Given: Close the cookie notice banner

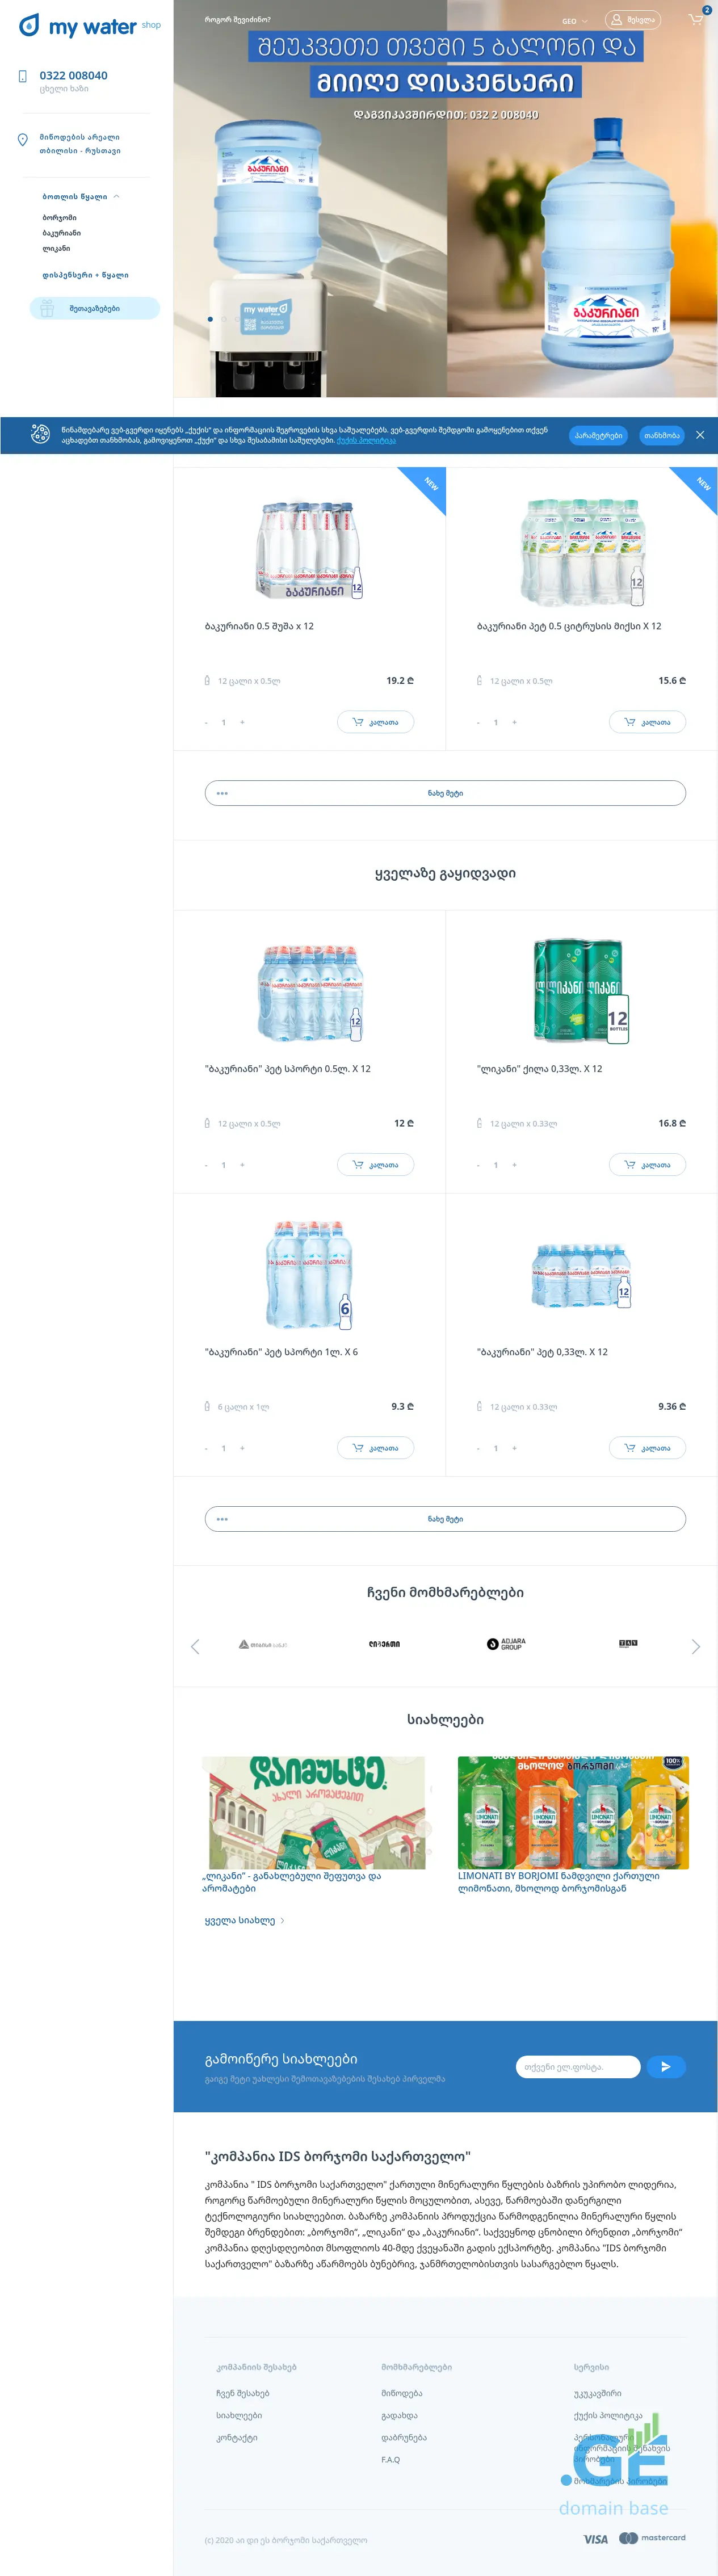Looking at the screenshot, I should click(x=700, y=435).
